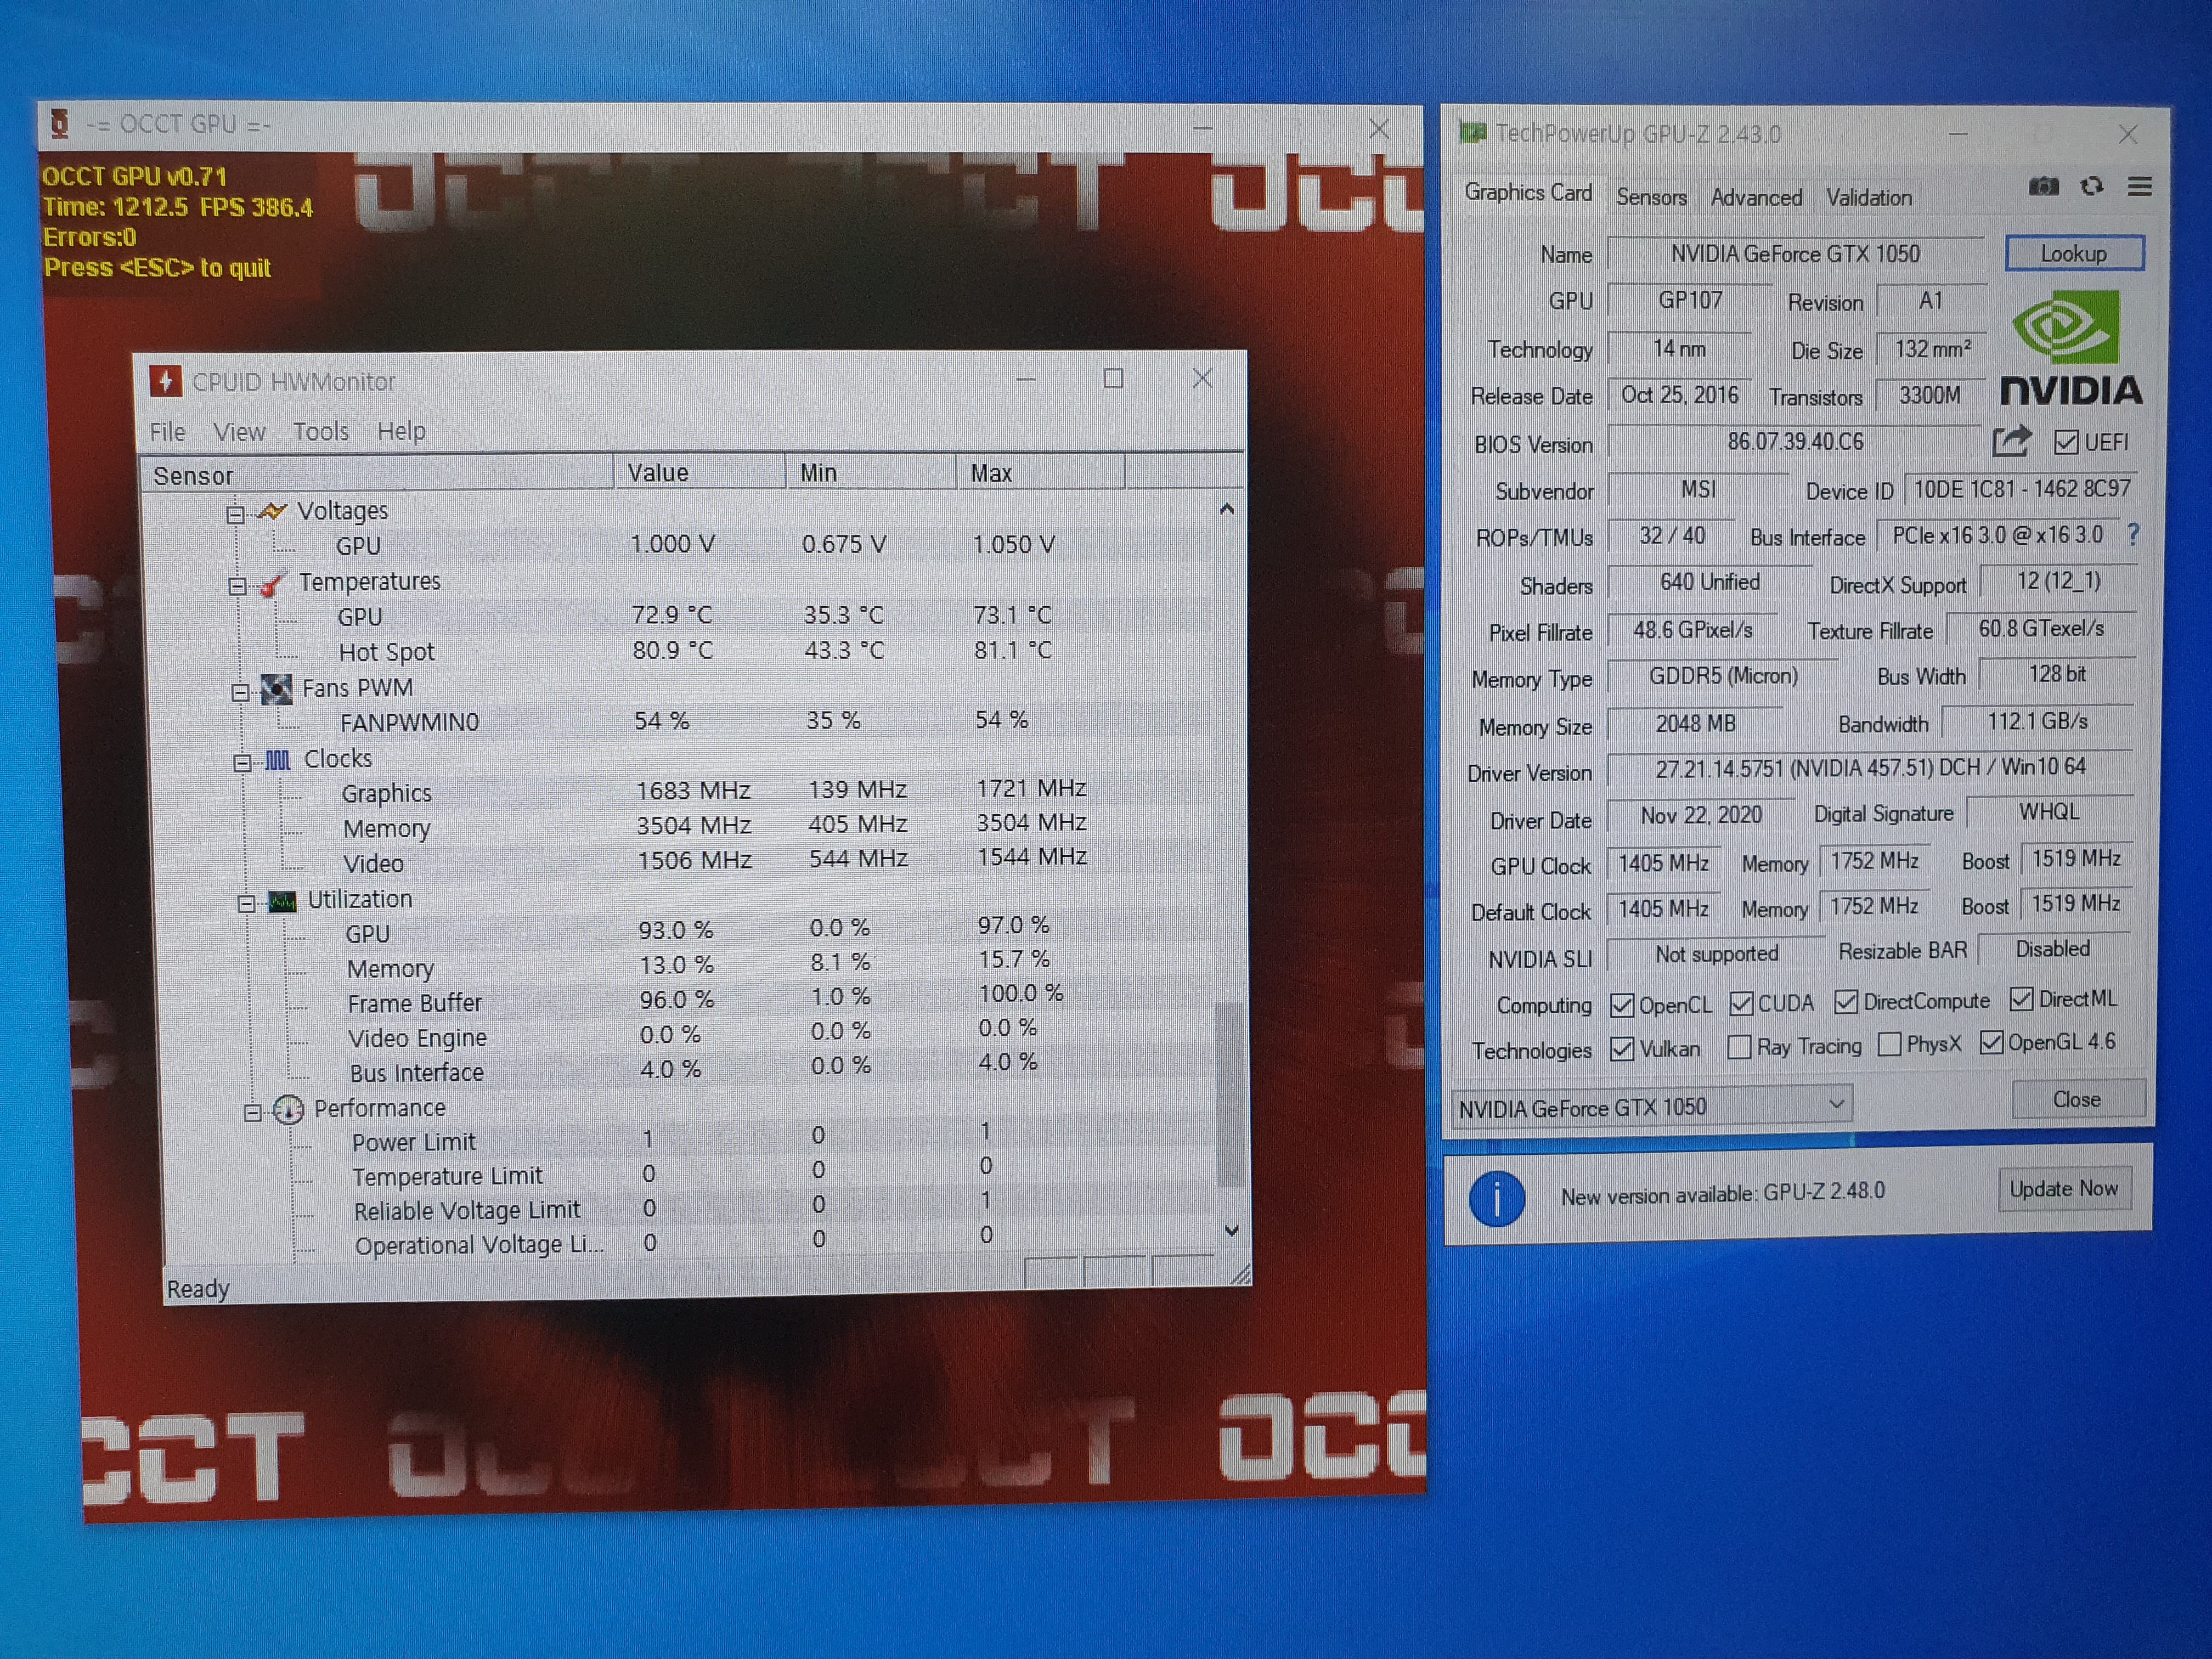Open the GPU-Z hamburger menu
2212x1659 pixels.
2139,187
